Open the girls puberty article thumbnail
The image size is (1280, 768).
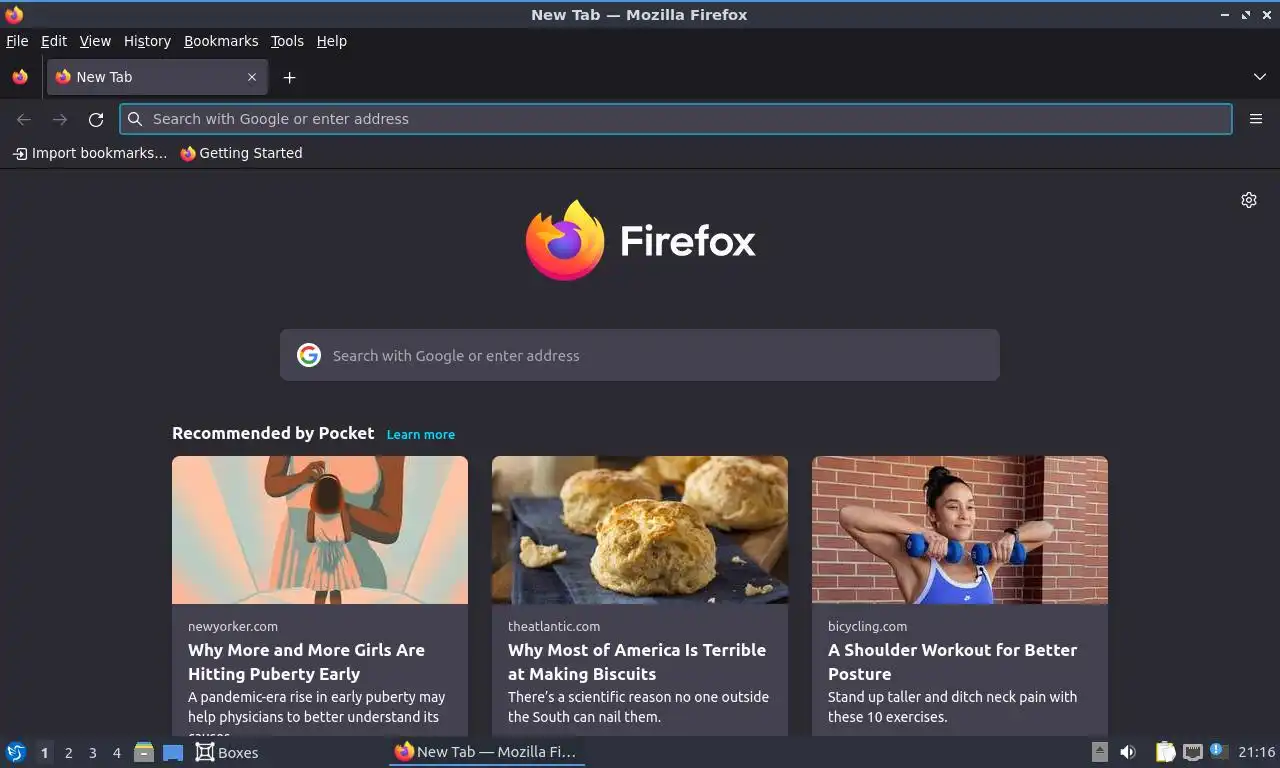click(x=320, y=530)
